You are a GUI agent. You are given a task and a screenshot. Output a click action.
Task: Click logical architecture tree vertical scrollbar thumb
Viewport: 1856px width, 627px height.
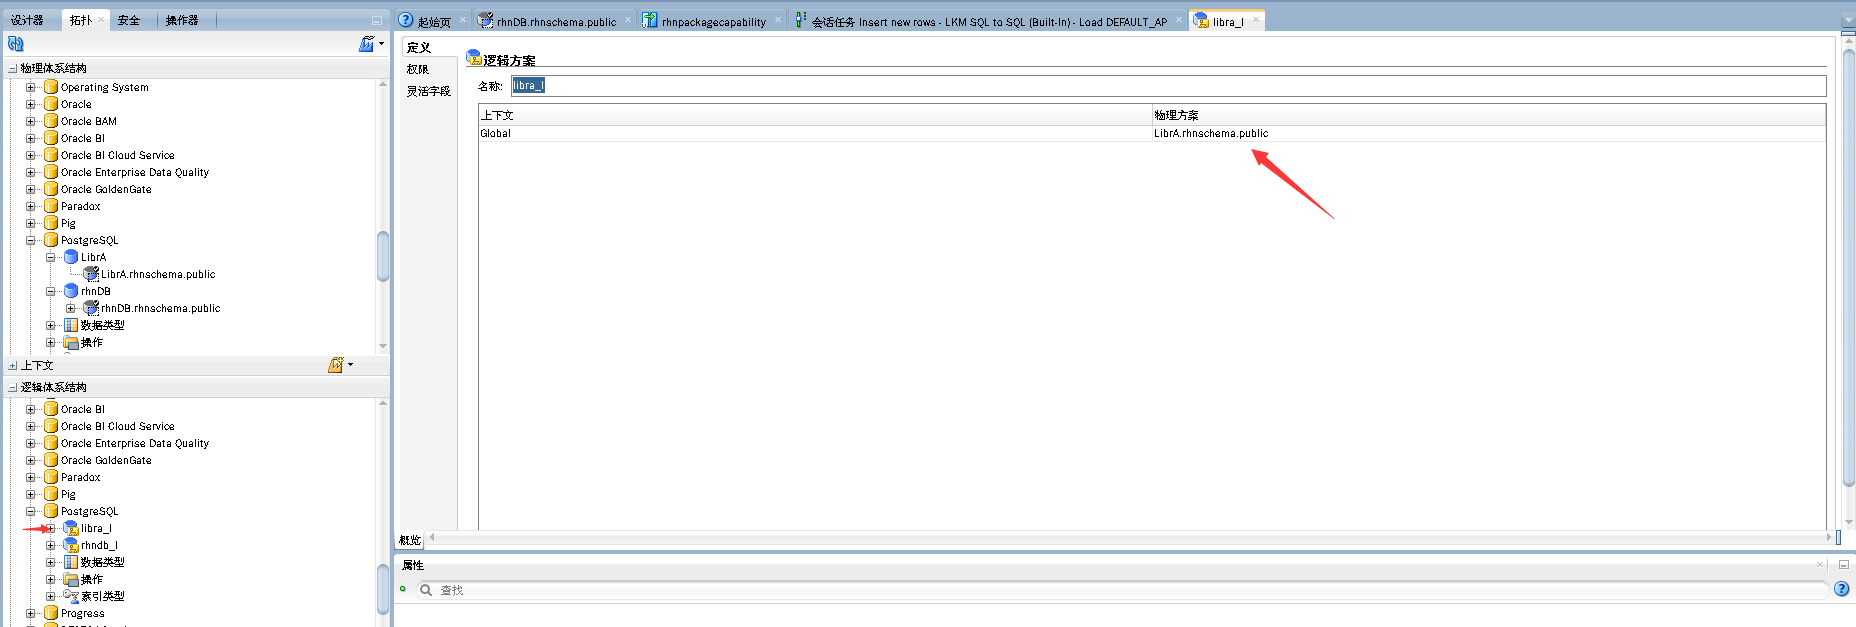click(x=383, y=588)
